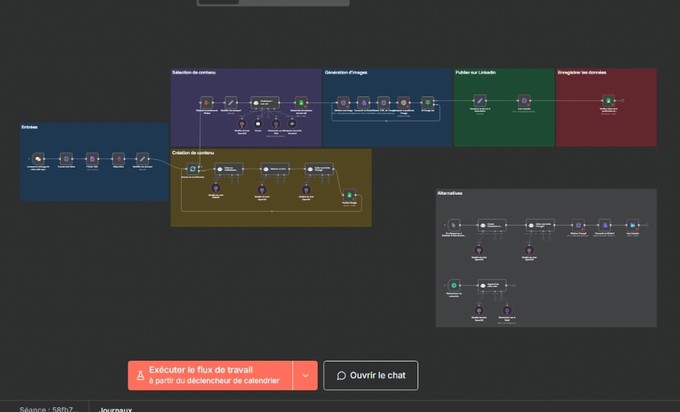The image size is (680, 412).
Task: Select the chat trigger node in Entrées
Action: click(x=38, y=159)
